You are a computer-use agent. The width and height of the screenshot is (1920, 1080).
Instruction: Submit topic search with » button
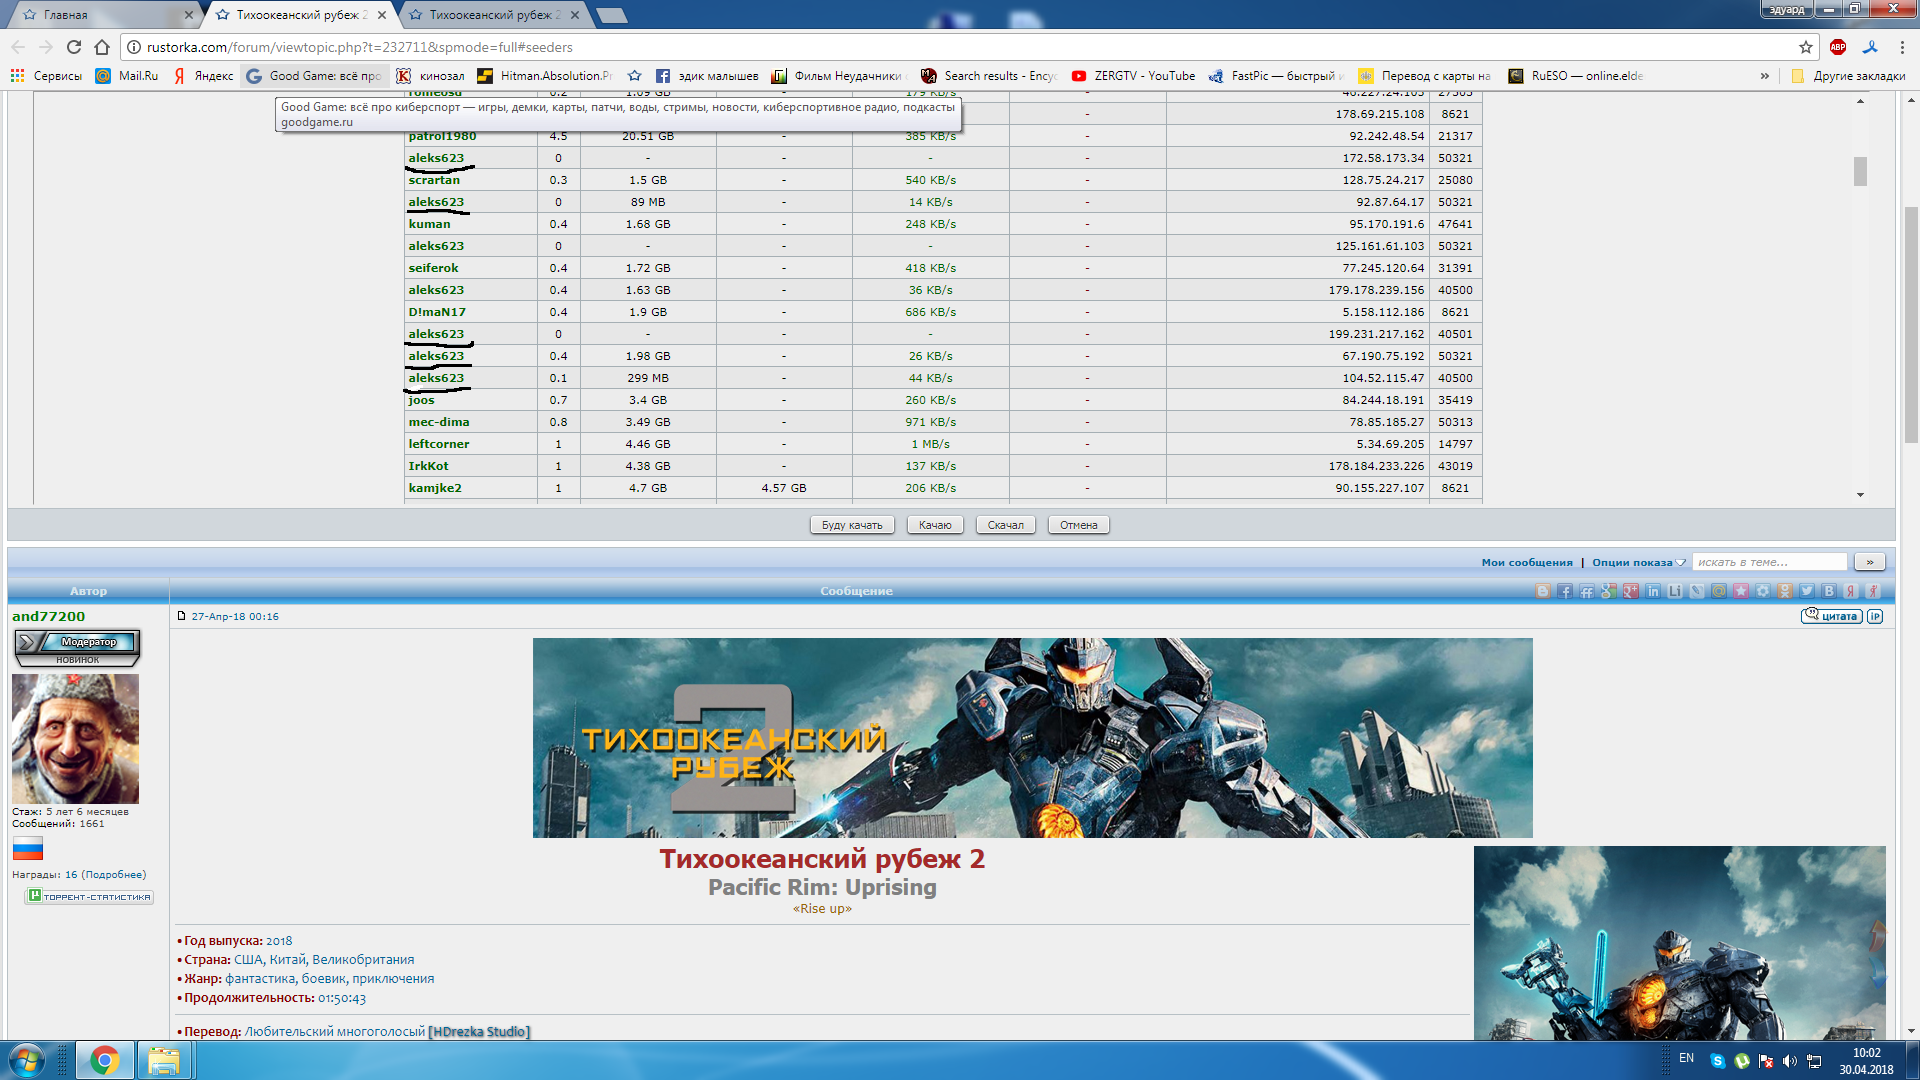(1870, 562)
